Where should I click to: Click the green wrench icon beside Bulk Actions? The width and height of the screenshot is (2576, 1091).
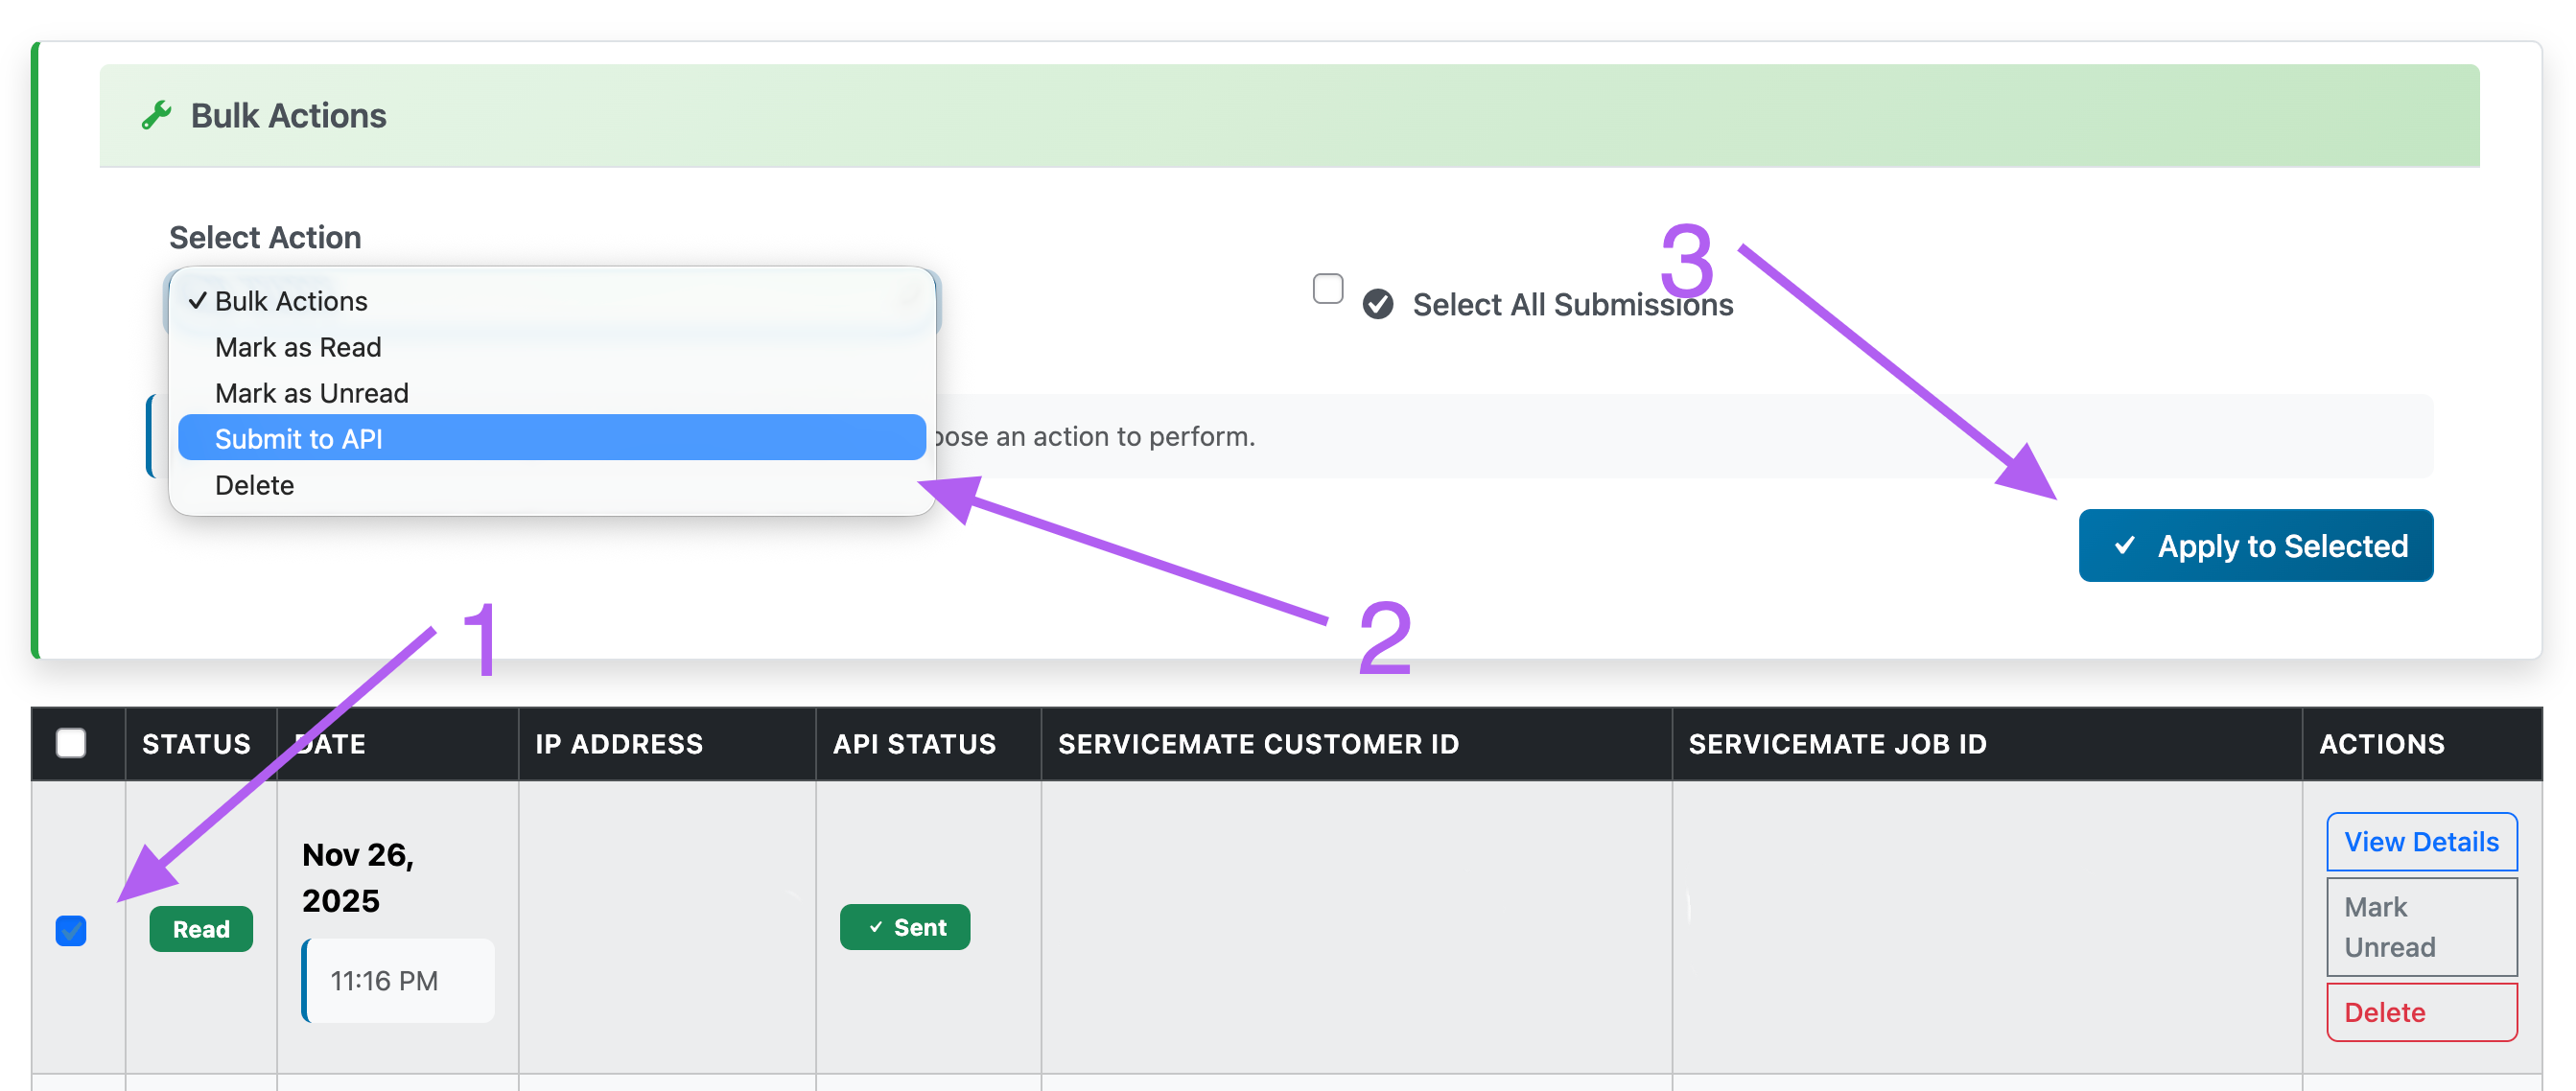[156, 116]
